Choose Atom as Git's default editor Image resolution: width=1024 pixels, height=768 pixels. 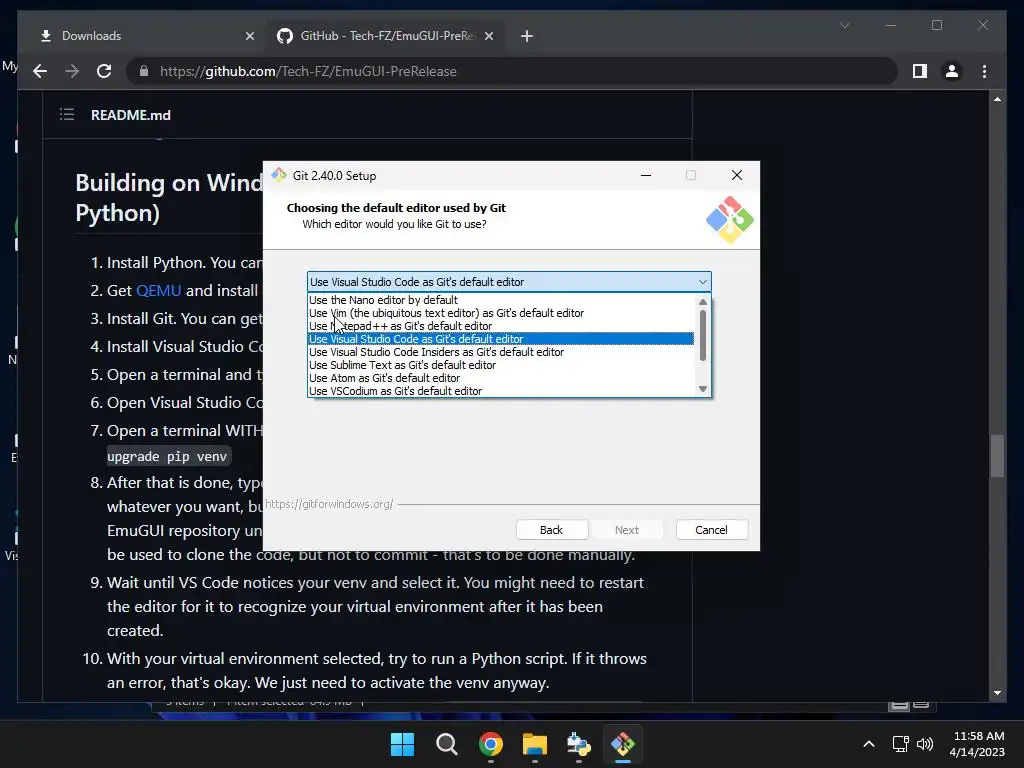(500, 378)
